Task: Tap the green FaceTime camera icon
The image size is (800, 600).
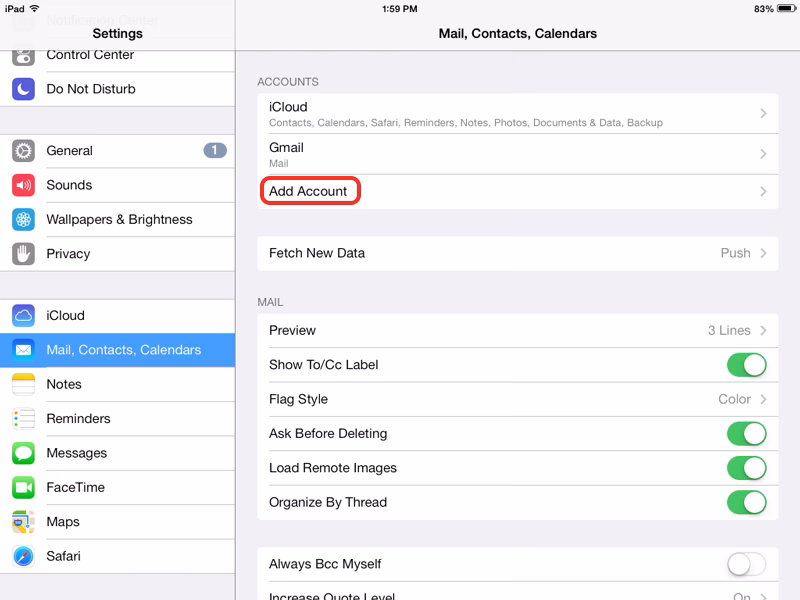Action: [24, 488]
